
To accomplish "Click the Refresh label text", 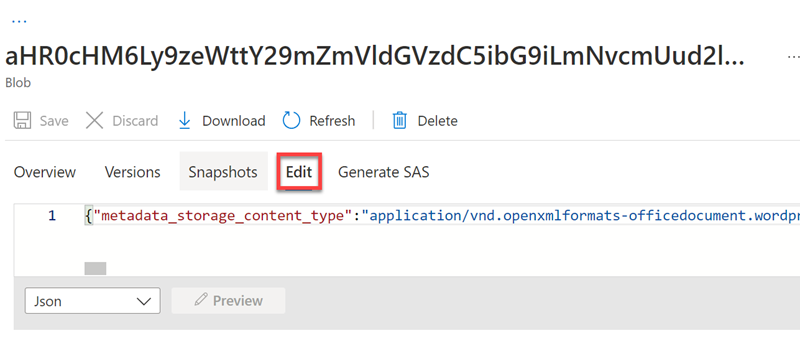I will click(x=332, y=121).
